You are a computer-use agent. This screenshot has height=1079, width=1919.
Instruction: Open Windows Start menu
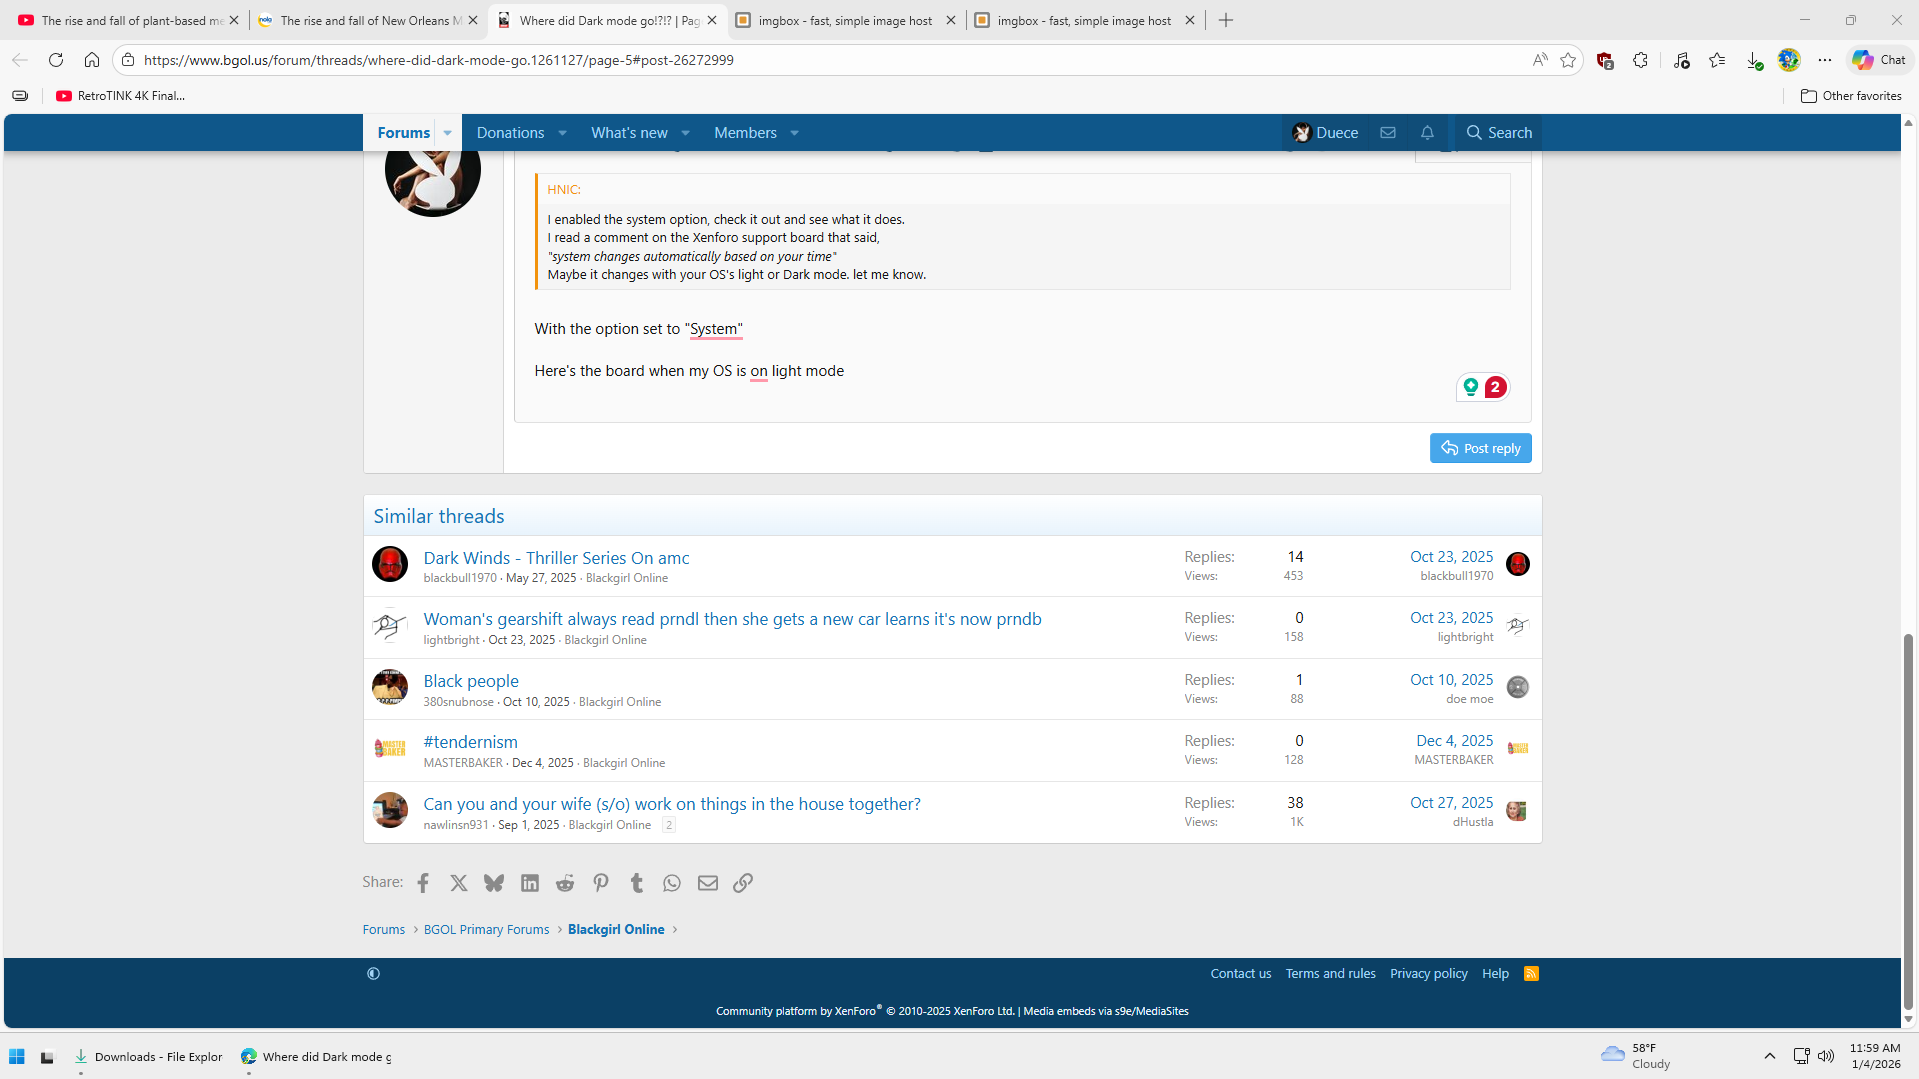click(x=17, y=1057)
